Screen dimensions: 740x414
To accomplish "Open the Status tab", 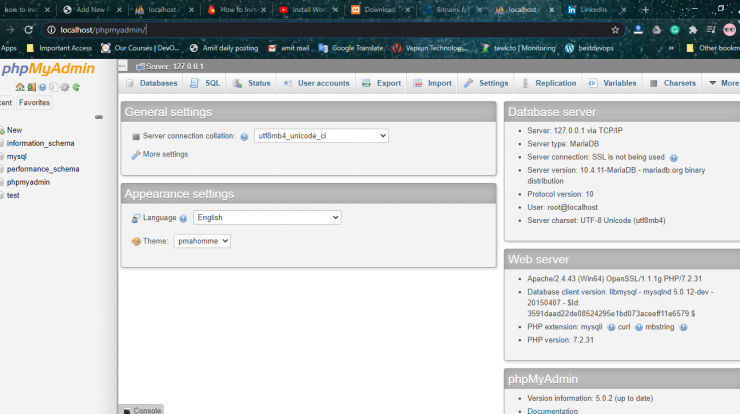I will 252,83.
